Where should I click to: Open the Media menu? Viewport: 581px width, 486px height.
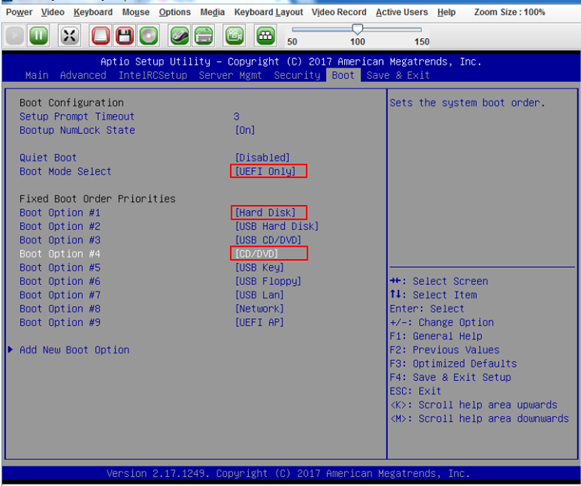pyautogui.click(x=212, y=12)
